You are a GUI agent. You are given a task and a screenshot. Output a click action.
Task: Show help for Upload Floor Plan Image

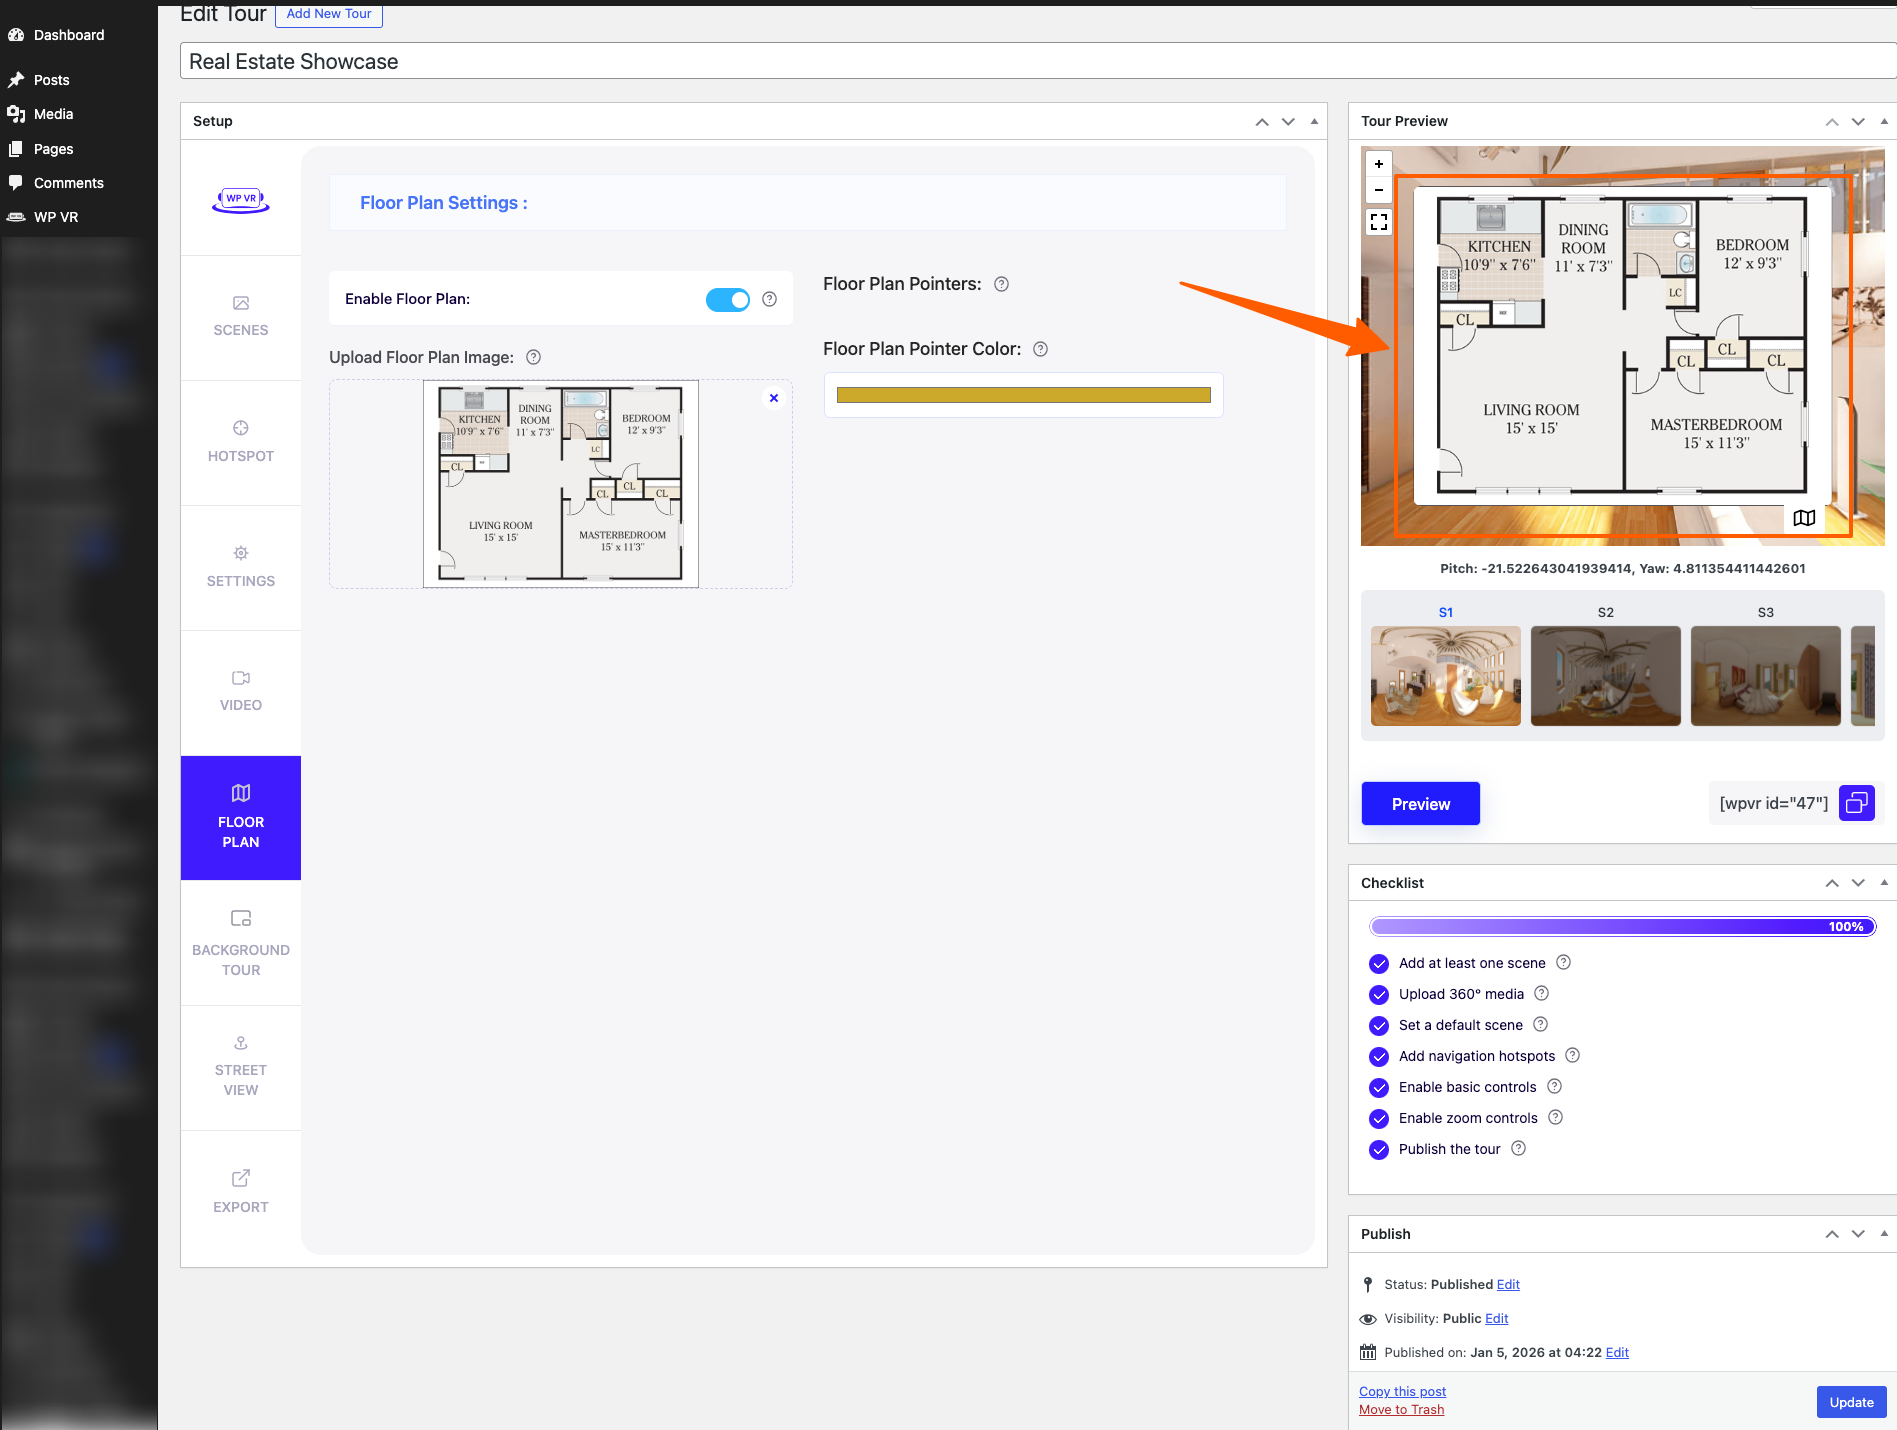[534, 358]
